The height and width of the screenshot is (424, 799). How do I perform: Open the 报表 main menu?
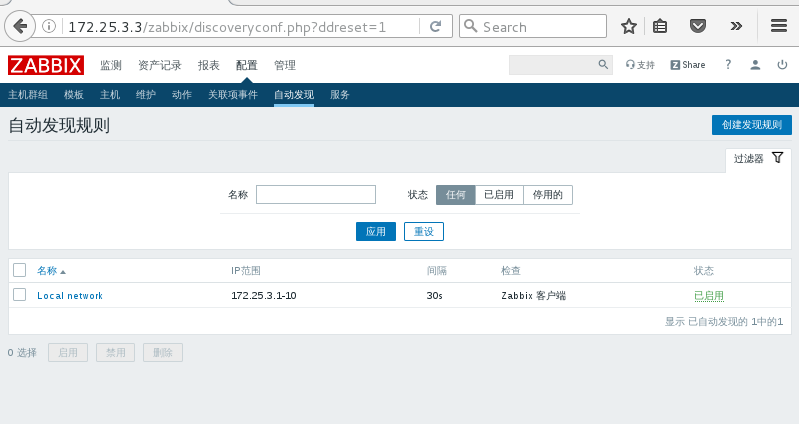pos(208,65)
